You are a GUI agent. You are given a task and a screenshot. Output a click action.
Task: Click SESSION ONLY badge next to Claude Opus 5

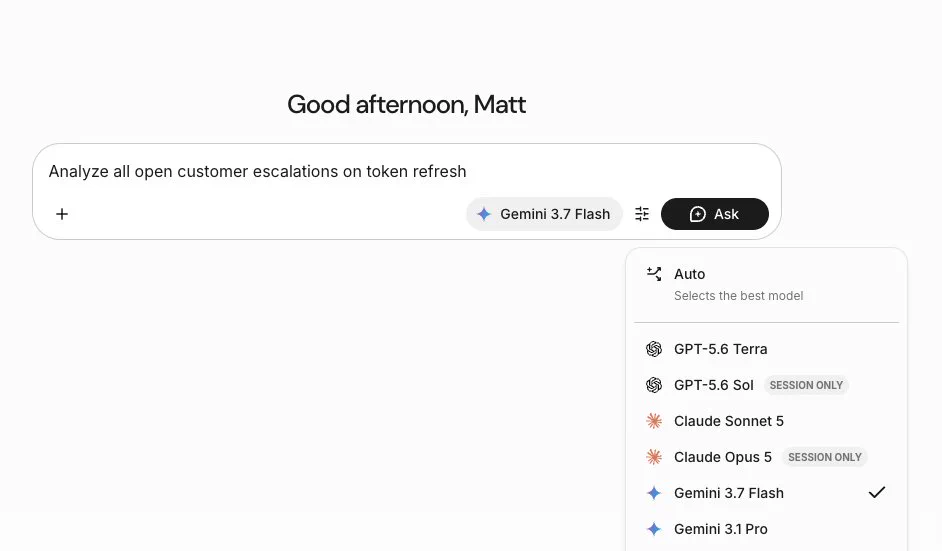[x=825, y=457]
